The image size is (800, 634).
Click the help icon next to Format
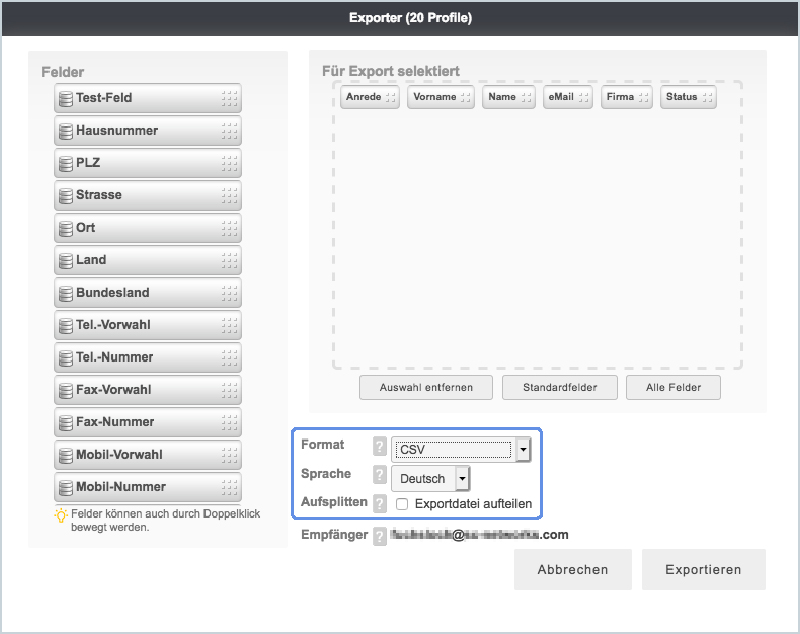click(379, 447)
